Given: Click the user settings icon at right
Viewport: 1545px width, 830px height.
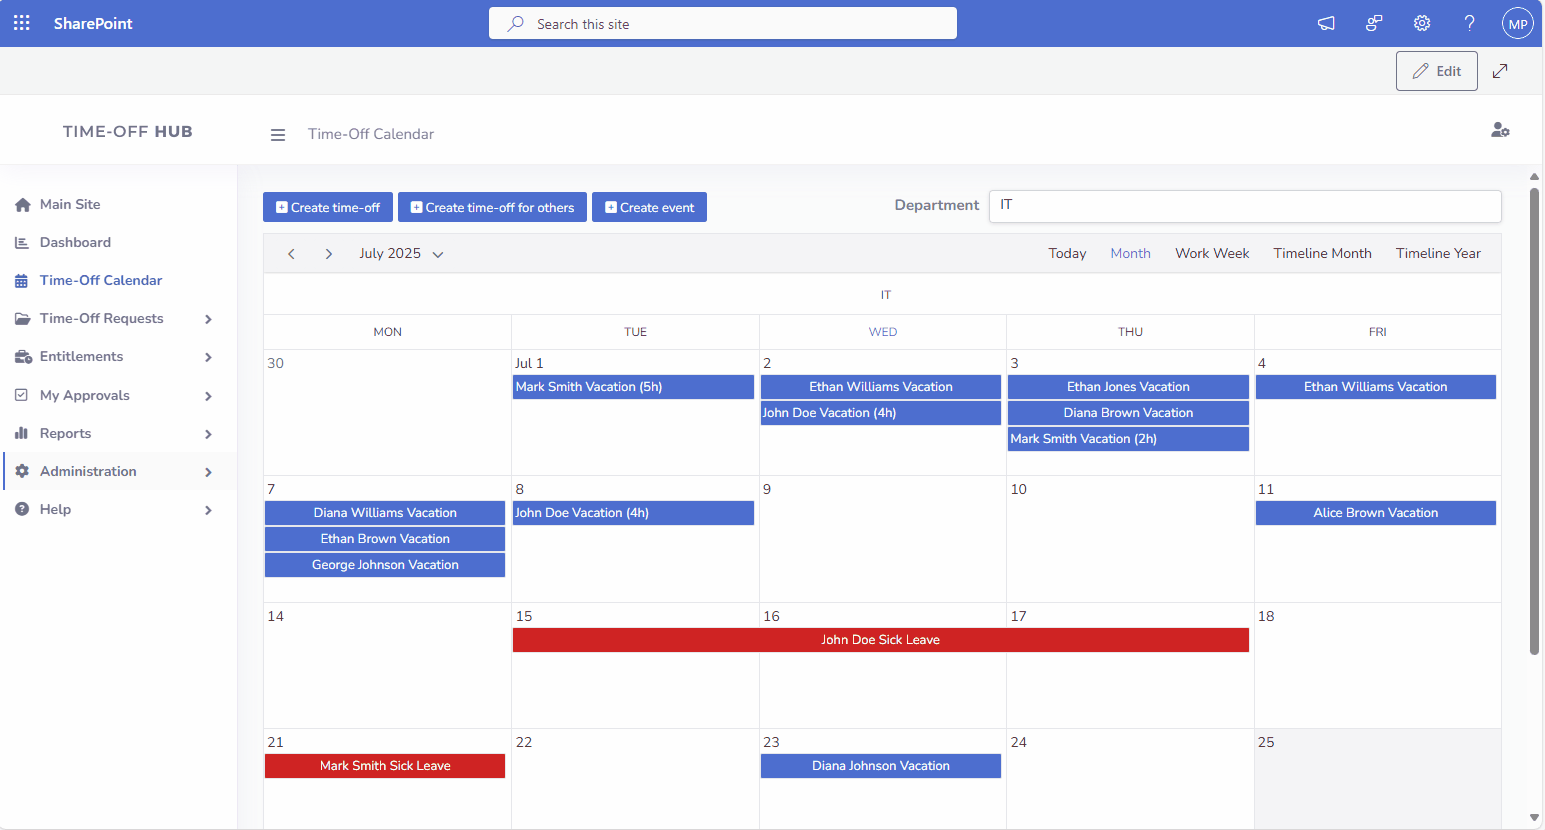Looking at the screenshot, I should pyautogui.click(x=1500, y=130).
